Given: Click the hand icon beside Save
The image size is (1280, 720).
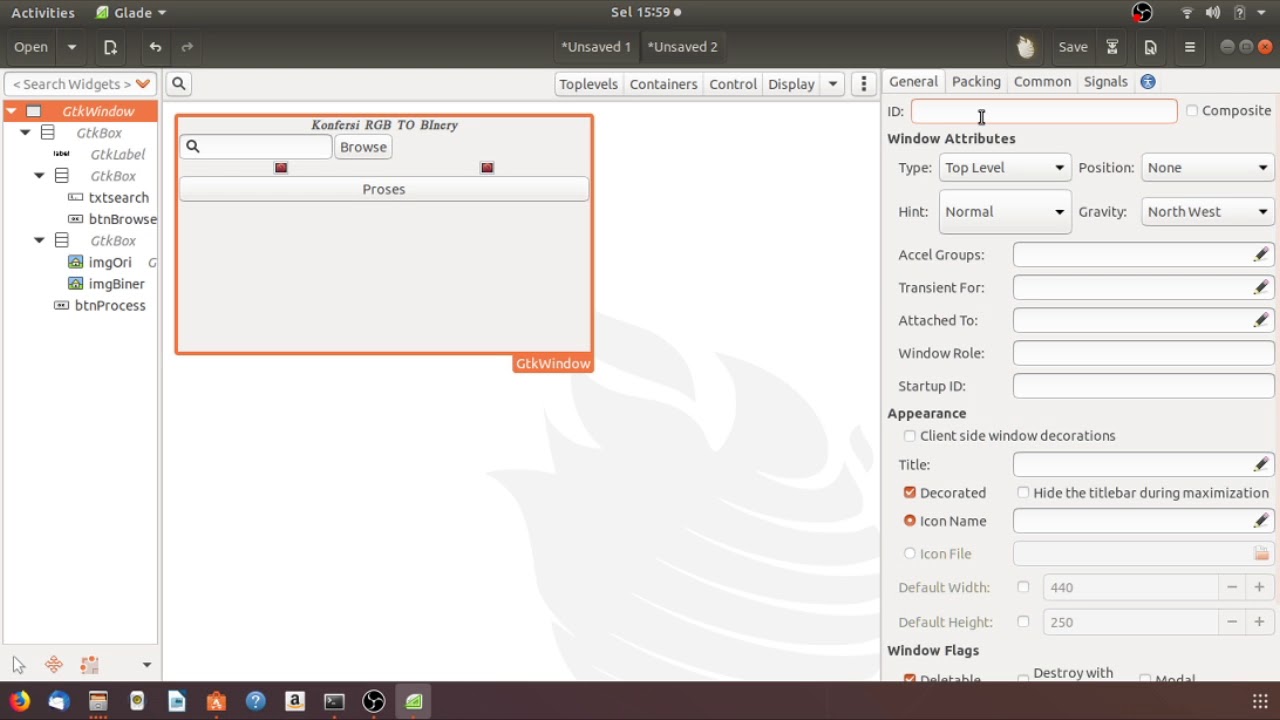Looking at the screenshot, I should 1026,47.
